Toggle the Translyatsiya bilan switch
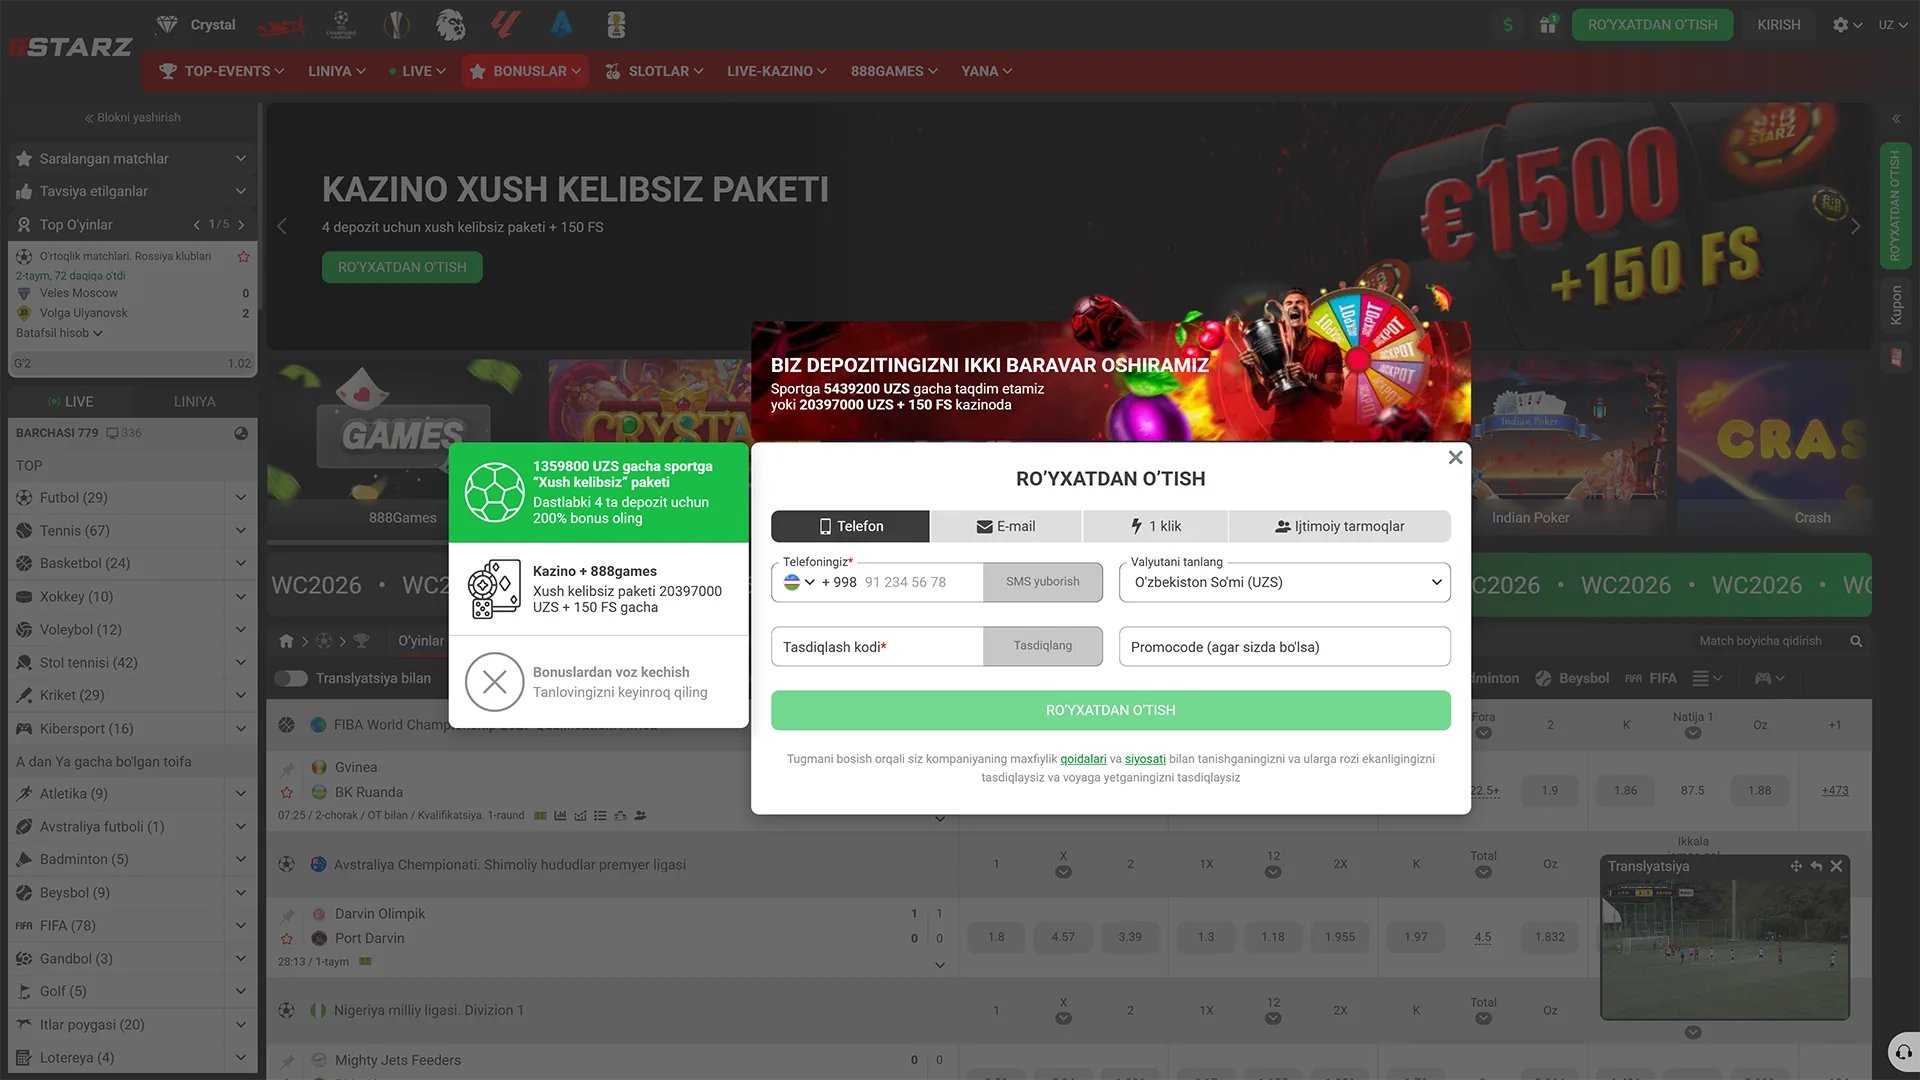1920x1080 pixels. click(x=291, y=678)
